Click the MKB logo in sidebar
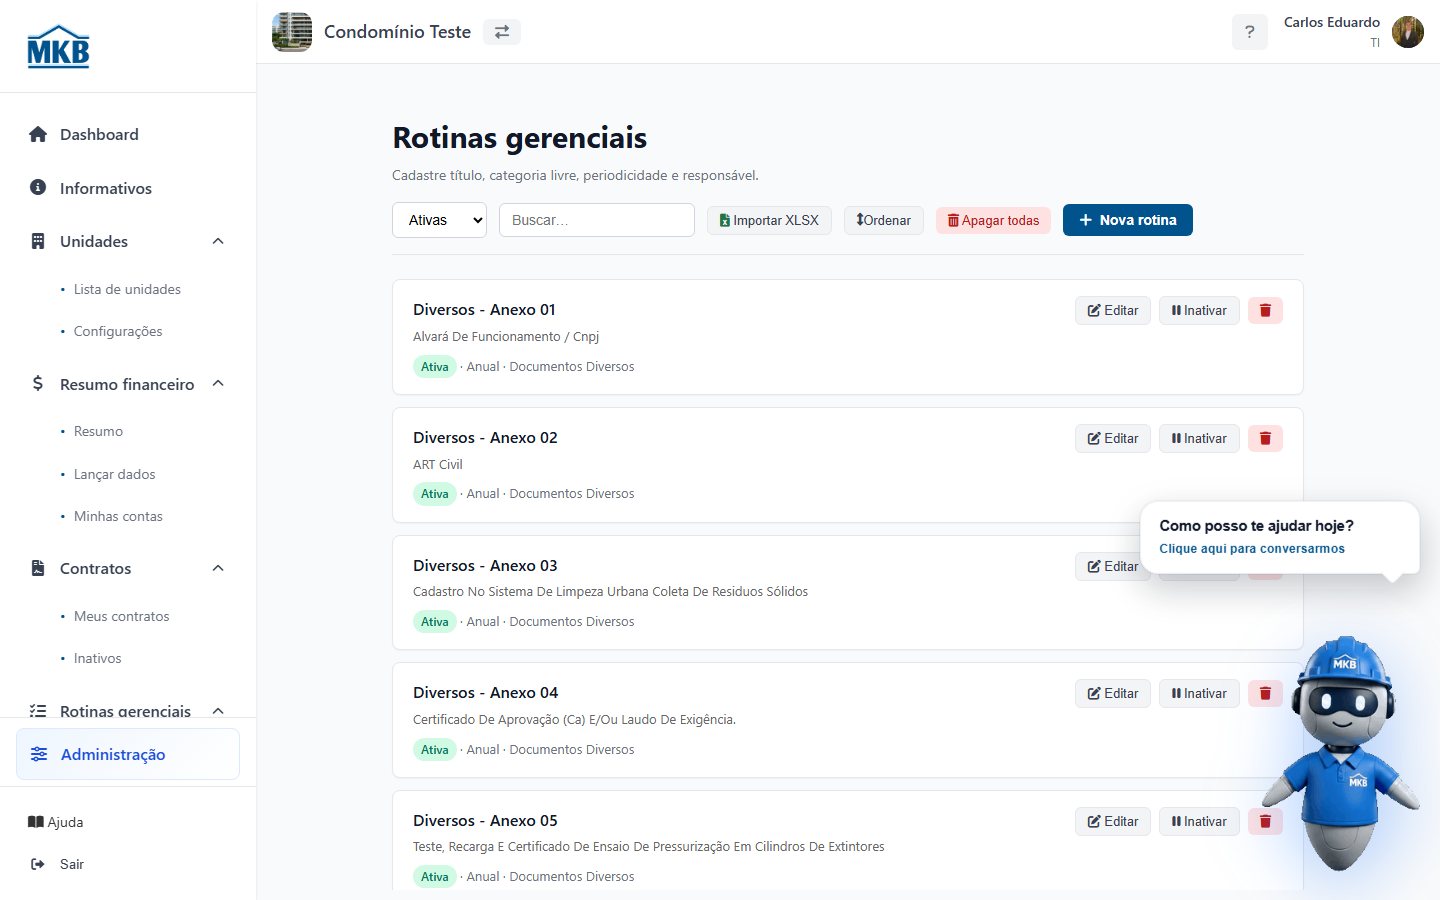1440x900 pixels. 58,46
